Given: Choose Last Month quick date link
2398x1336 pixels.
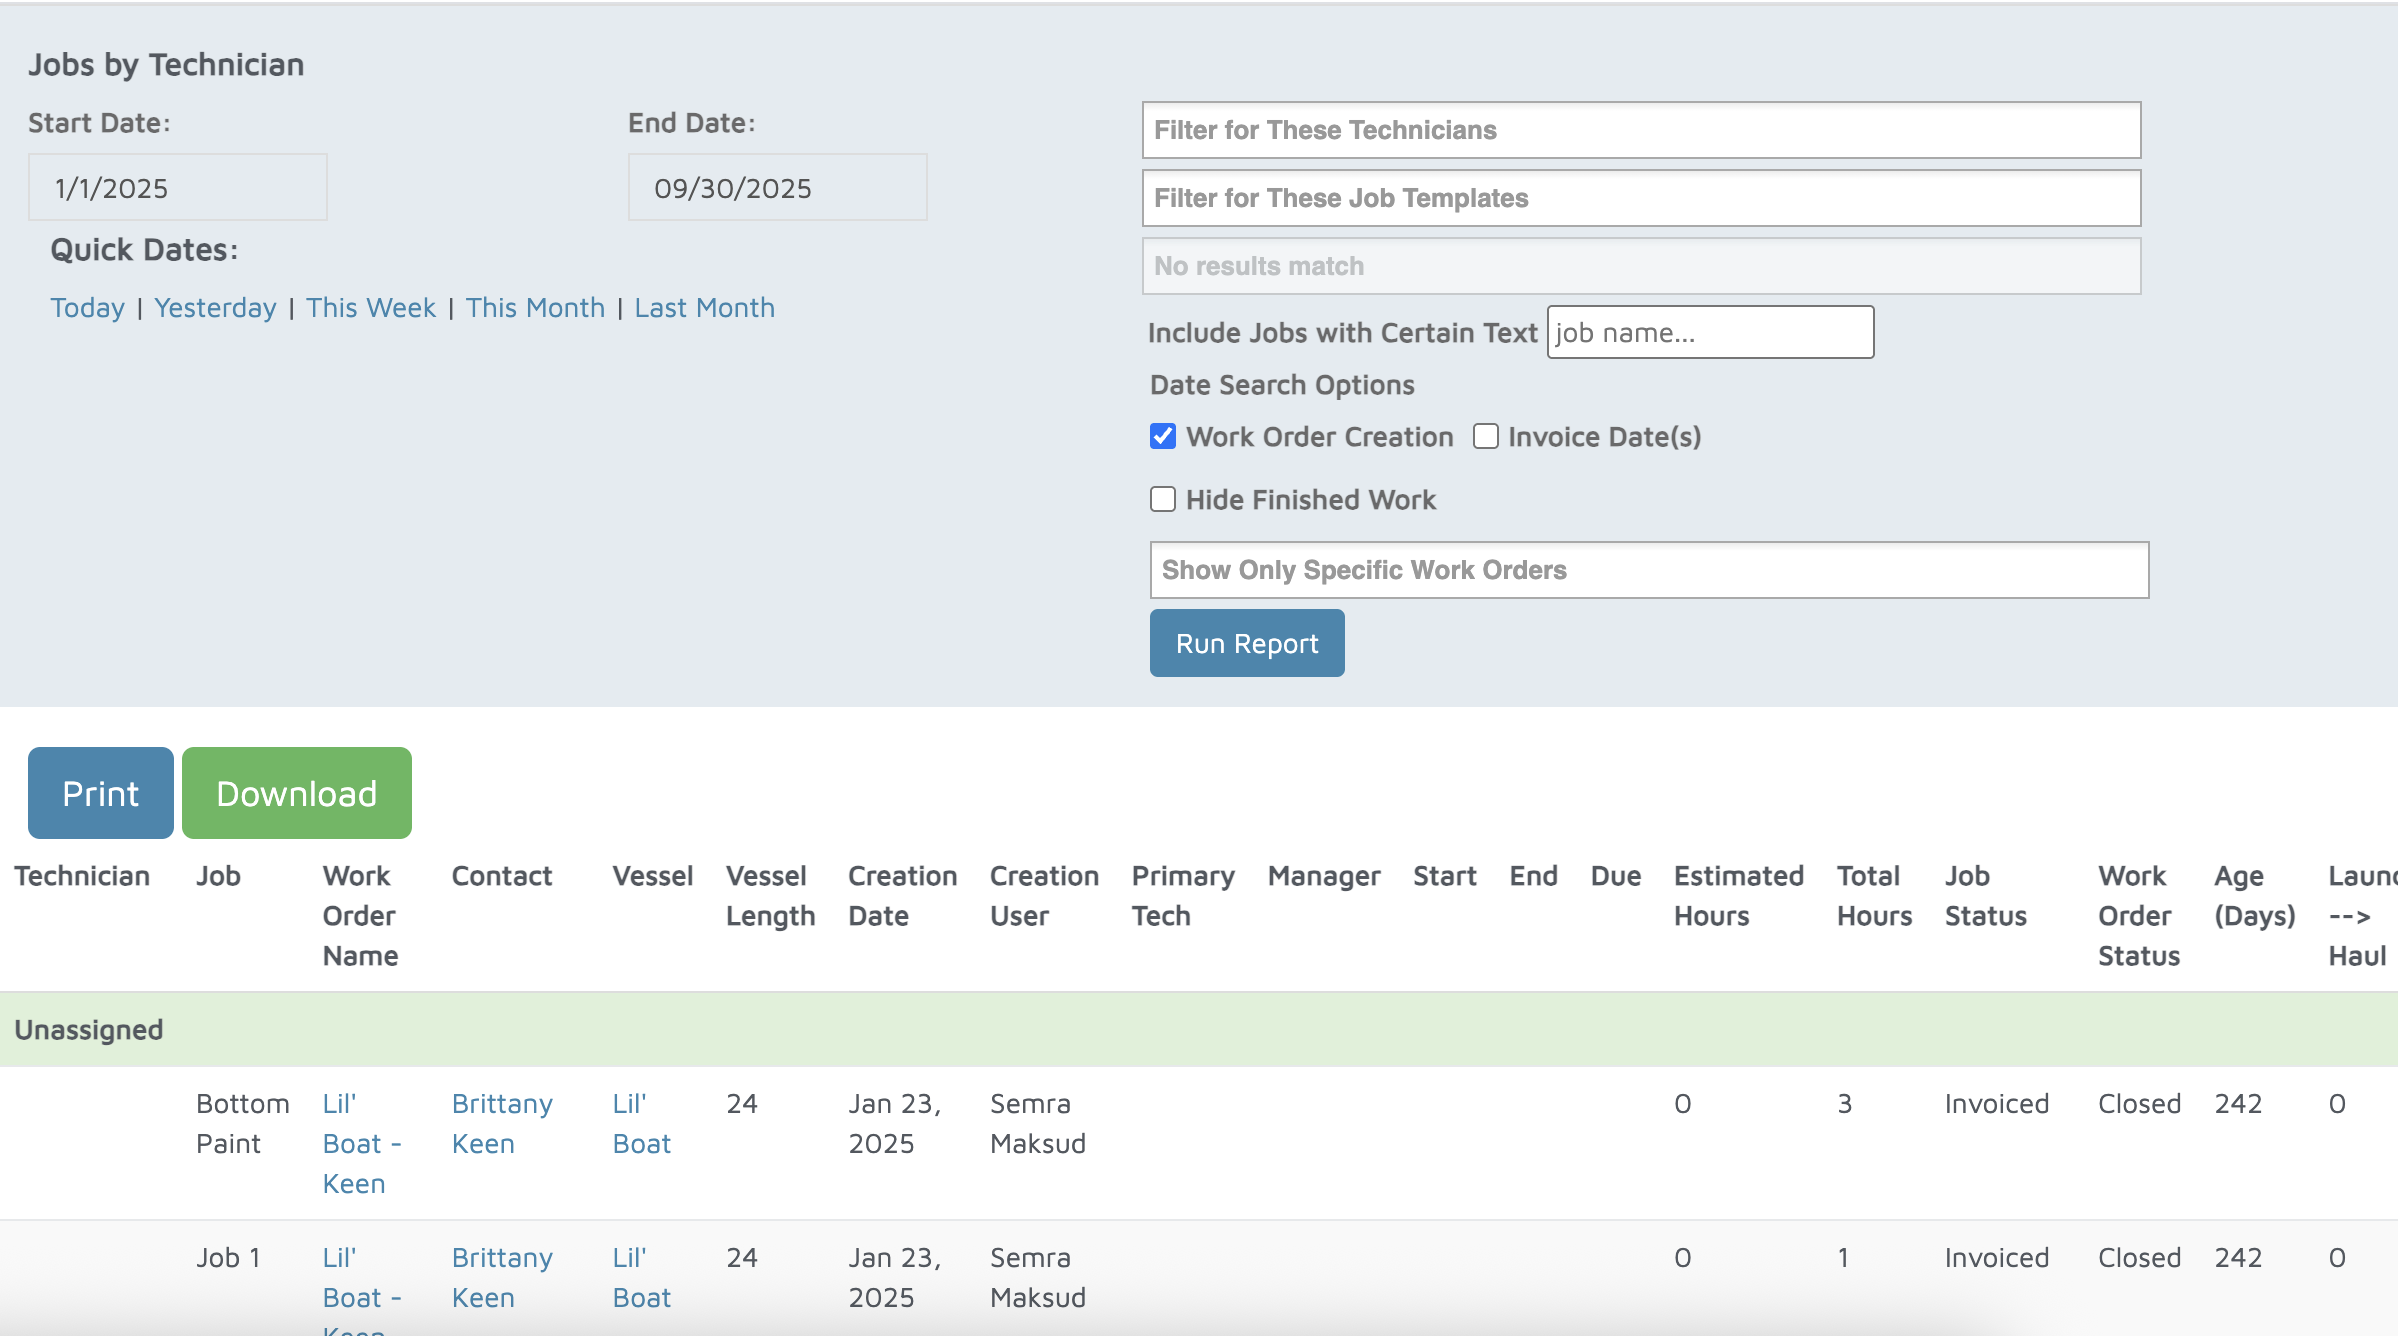Looking at the screenshot, I should pos(704,308).
